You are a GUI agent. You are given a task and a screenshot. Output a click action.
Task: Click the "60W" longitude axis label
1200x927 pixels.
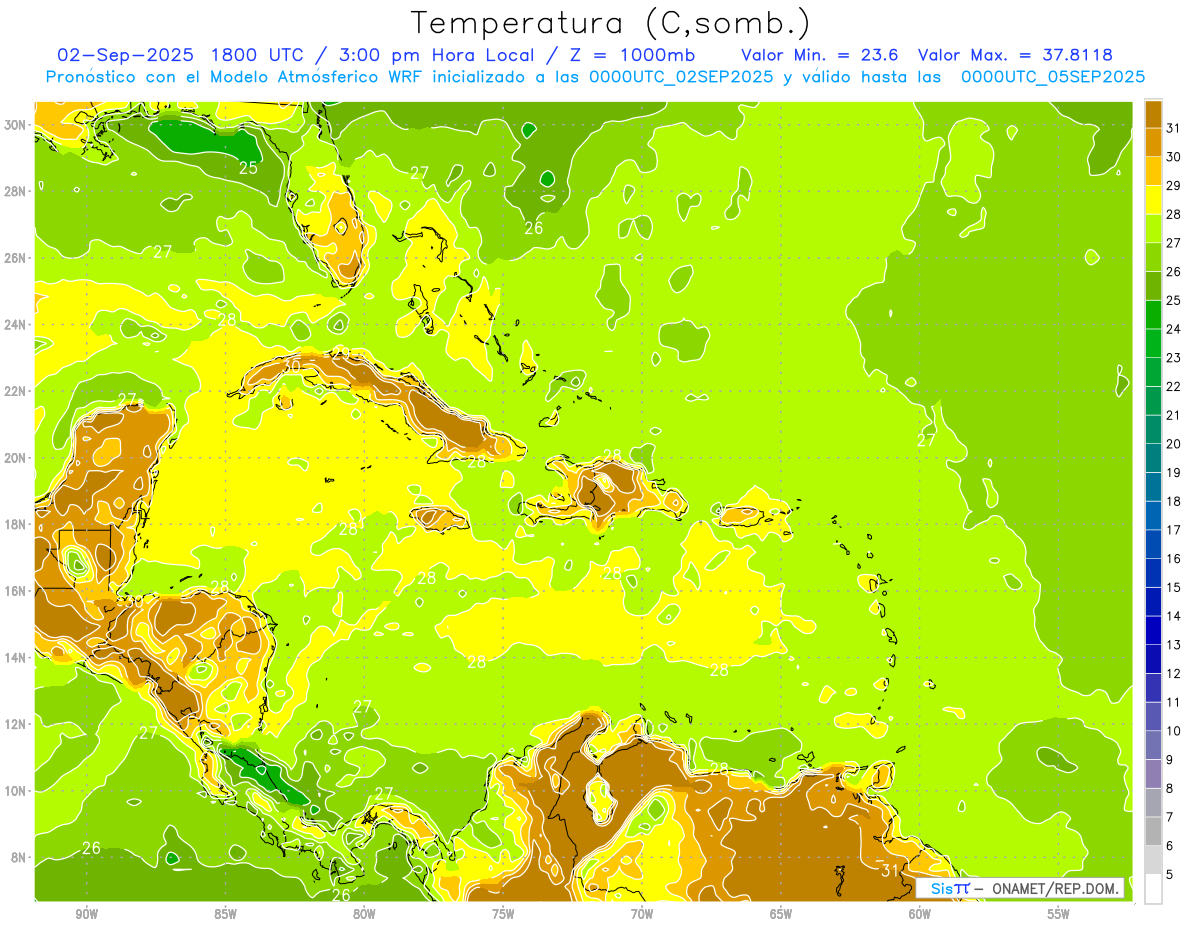point(920,914)
